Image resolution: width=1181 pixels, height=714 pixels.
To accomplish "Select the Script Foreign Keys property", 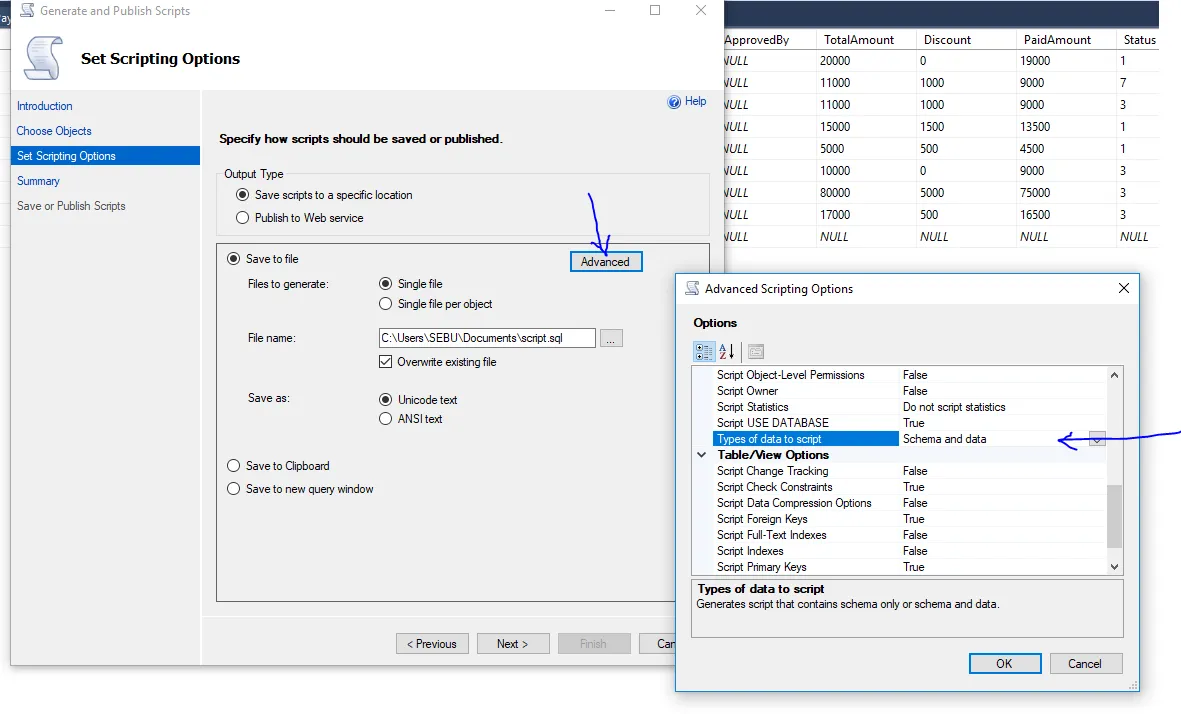I will pyautogui.click(x=909, y=519).
